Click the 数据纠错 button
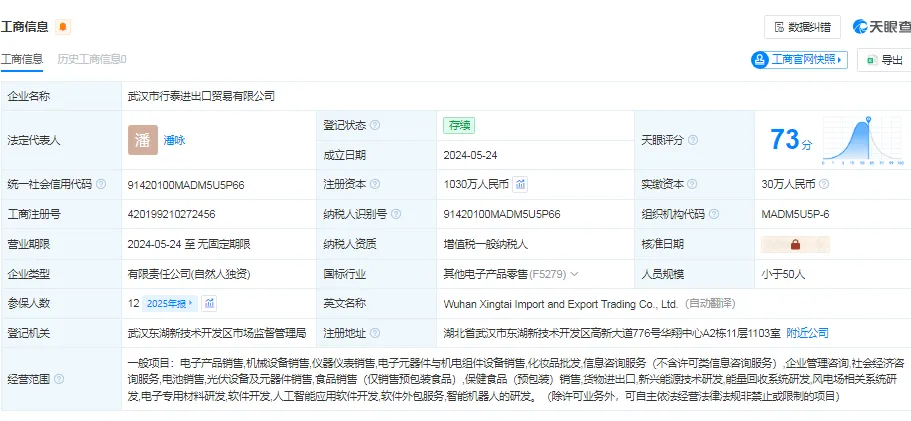Viewport: 911px width, 421px height. tap(802, 27)
